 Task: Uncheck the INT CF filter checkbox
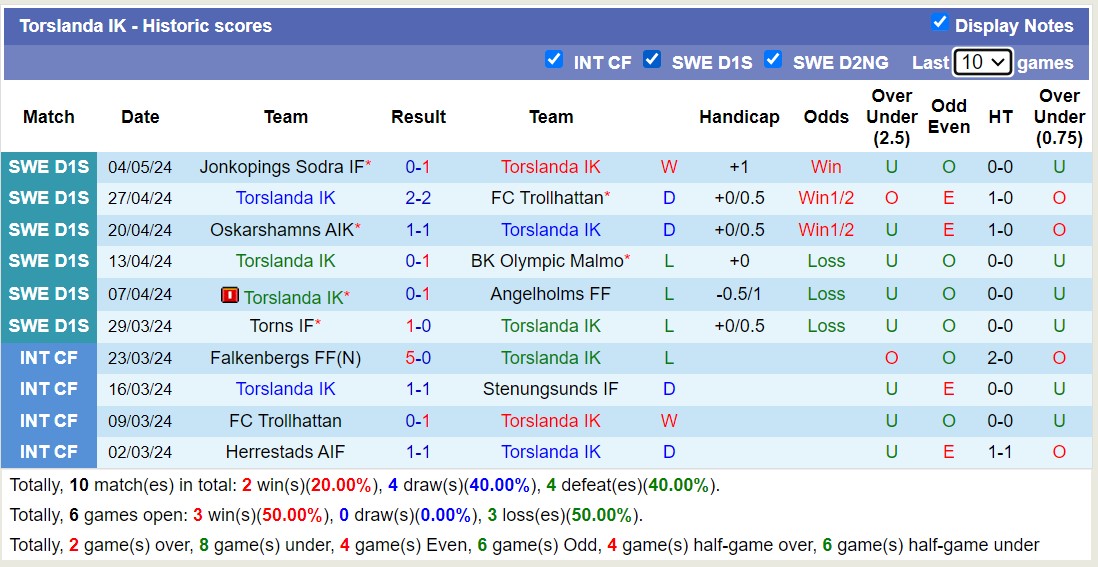553,60
